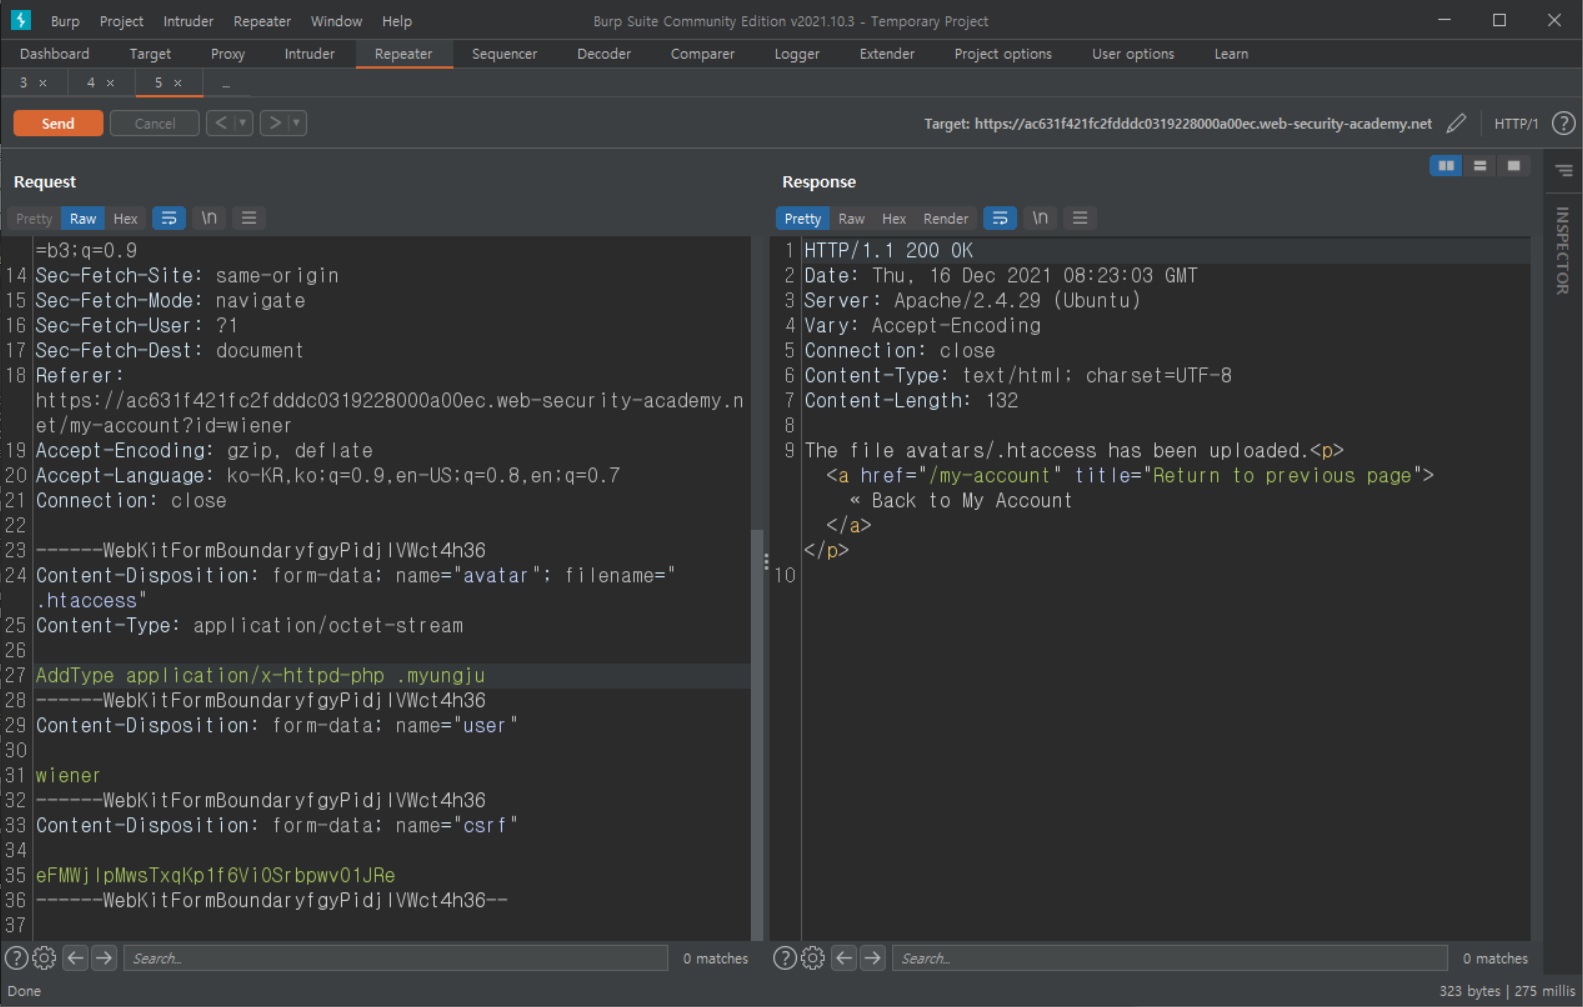Open response search settings gear

[x=813, y=958]
